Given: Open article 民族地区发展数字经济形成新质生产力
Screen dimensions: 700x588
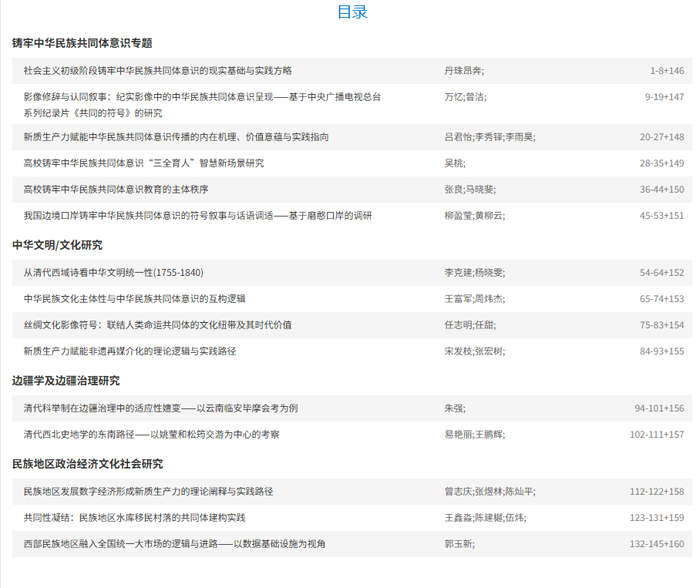Looking at the screenshot, I should click(x=149, y=493).
